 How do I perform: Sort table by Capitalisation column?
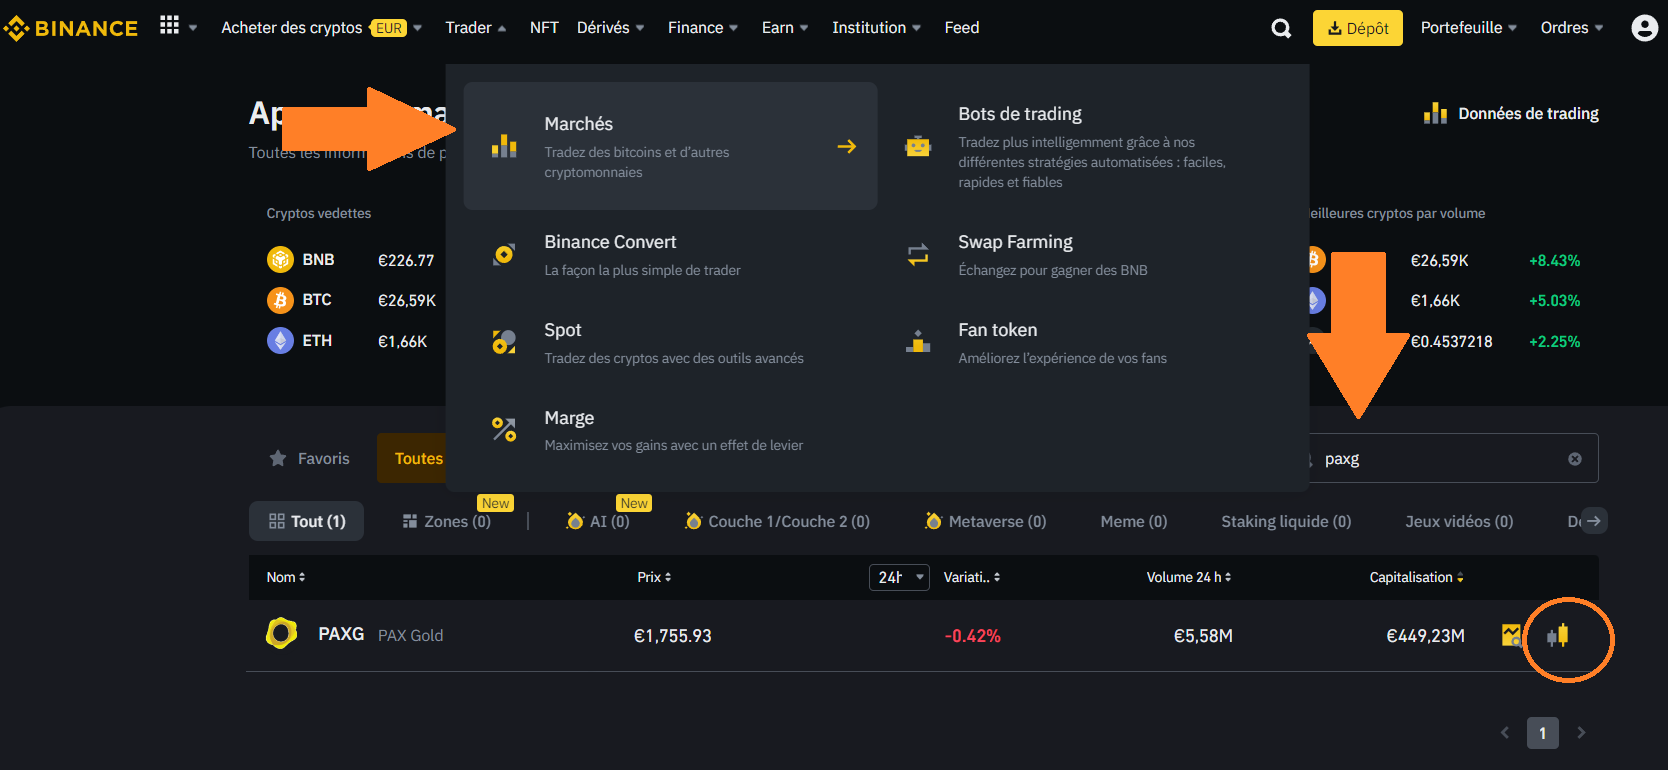tap(1416, 577)
